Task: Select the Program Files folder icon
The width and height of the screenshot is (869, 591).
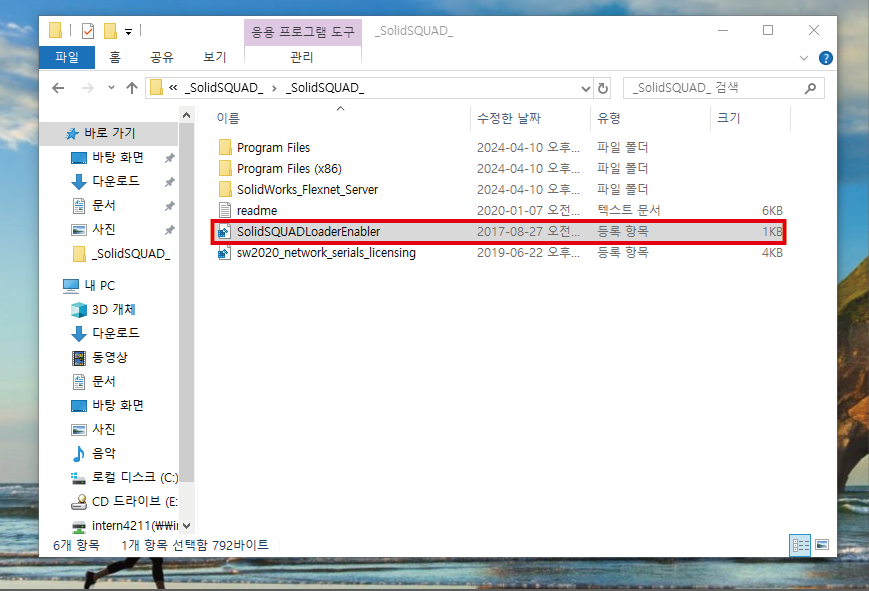Action: pos(225,147)
